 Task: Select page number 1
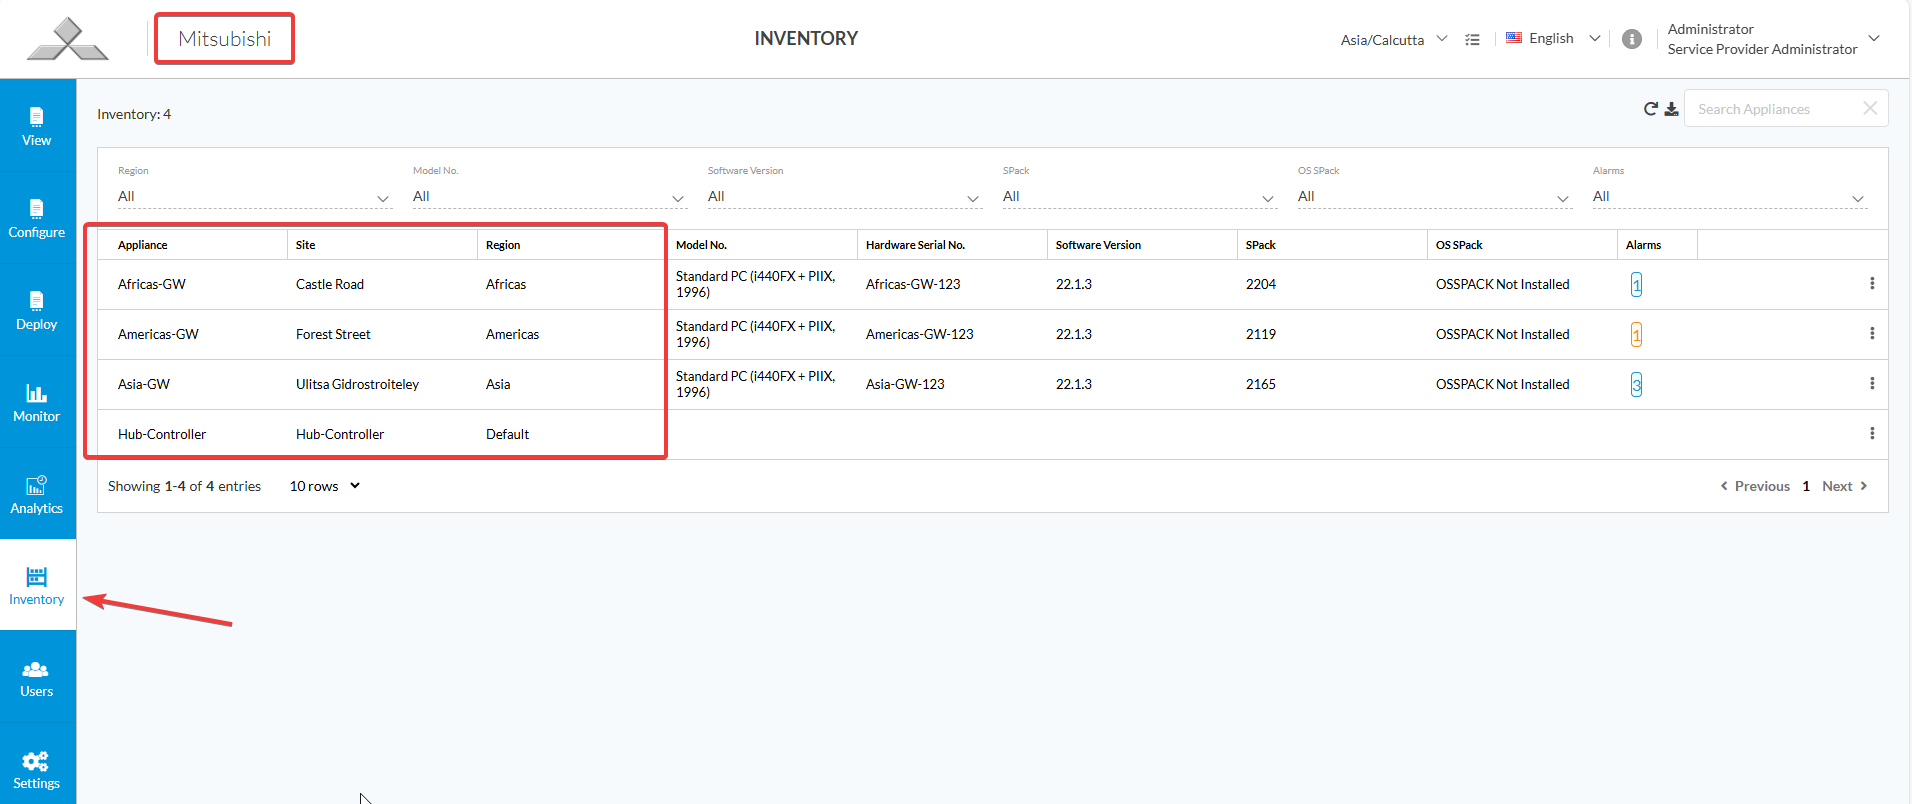pyautogui.click(x=1806, y=486)
